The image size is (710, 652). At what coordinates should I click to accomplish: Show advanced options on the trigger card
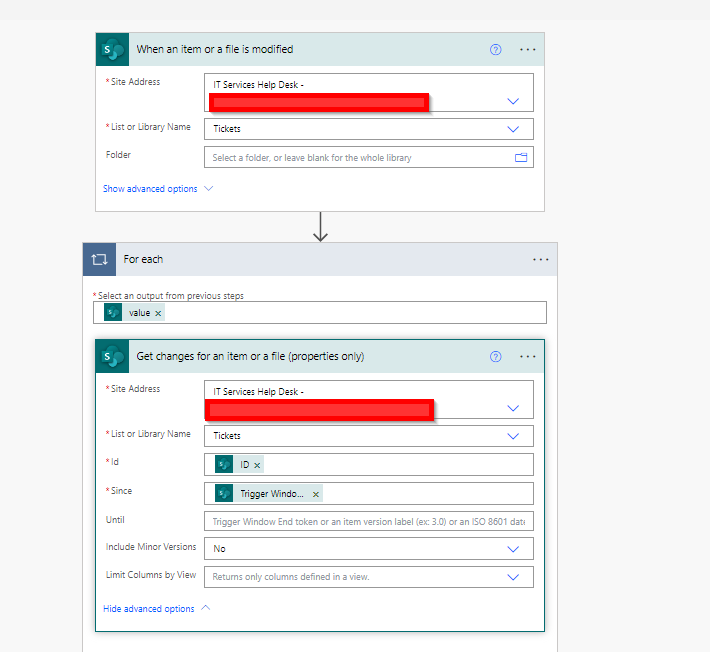157,189
